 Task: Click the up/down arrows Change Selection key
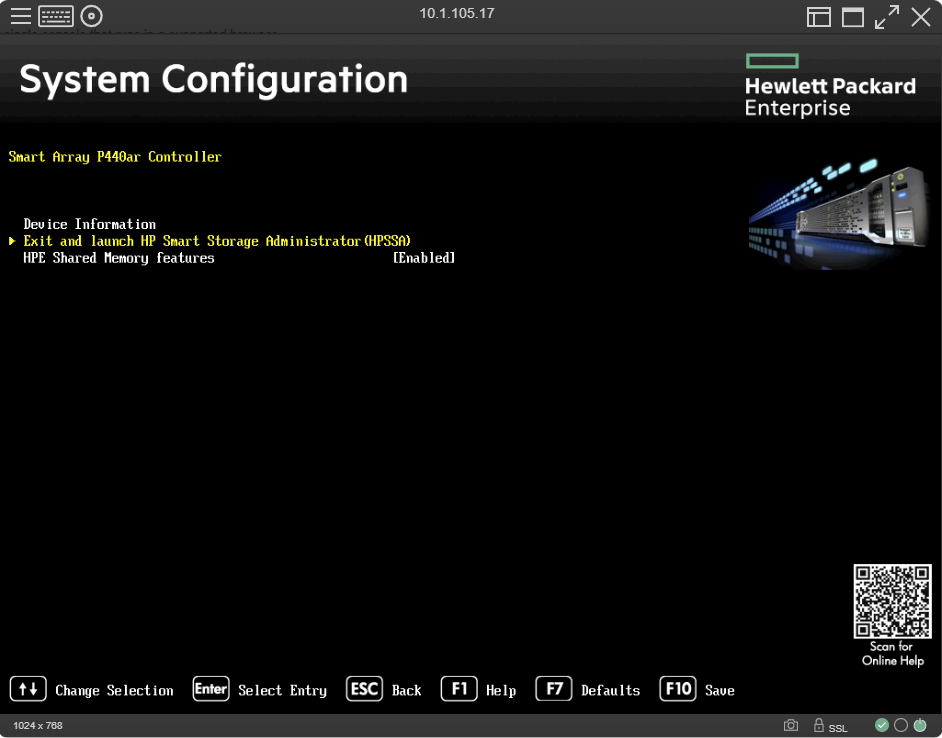coord(28,689)
